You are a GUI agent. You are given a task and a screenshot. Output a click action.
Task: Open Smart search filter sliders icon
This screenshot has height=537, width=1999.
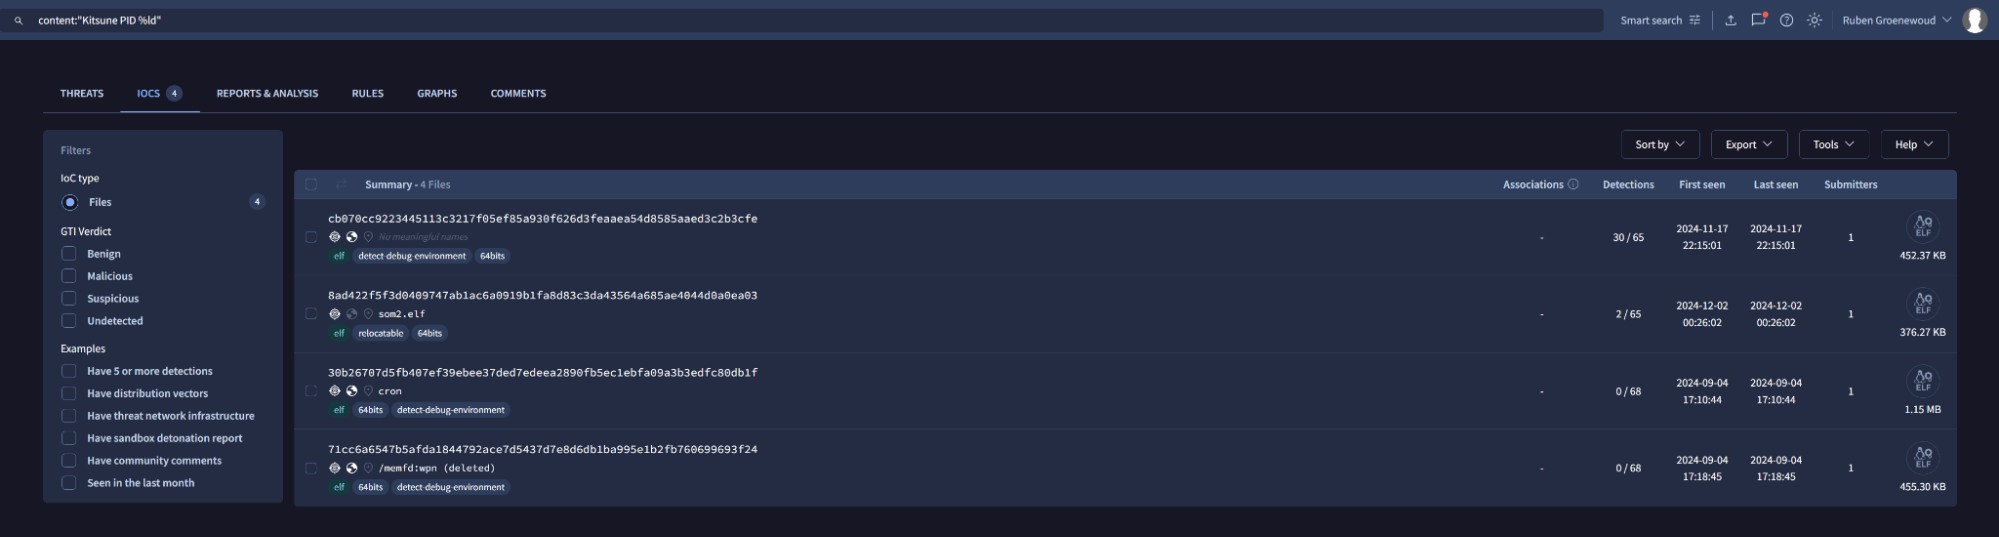click(x=1694, y=20)
